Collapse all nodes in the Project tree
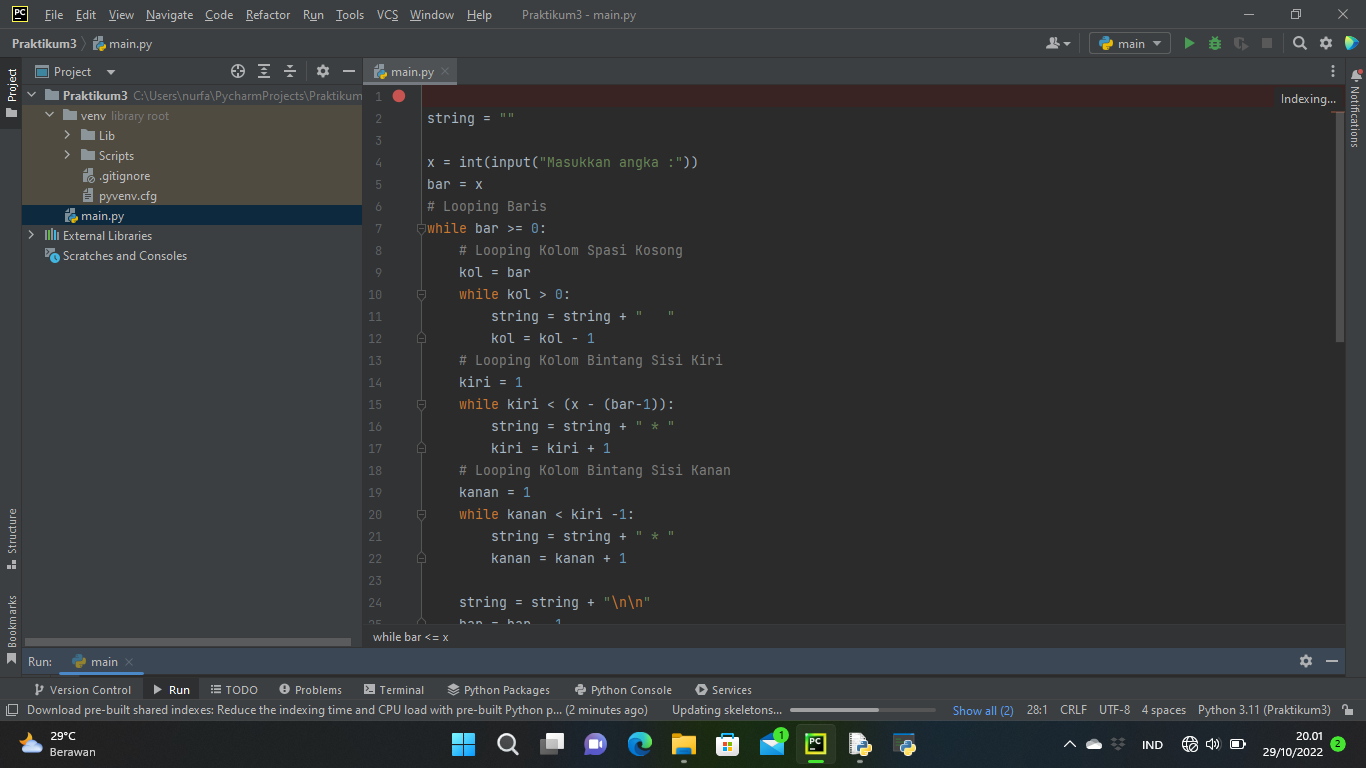Viewport: 1366px width, 768px height. click(x=290, y=71)
